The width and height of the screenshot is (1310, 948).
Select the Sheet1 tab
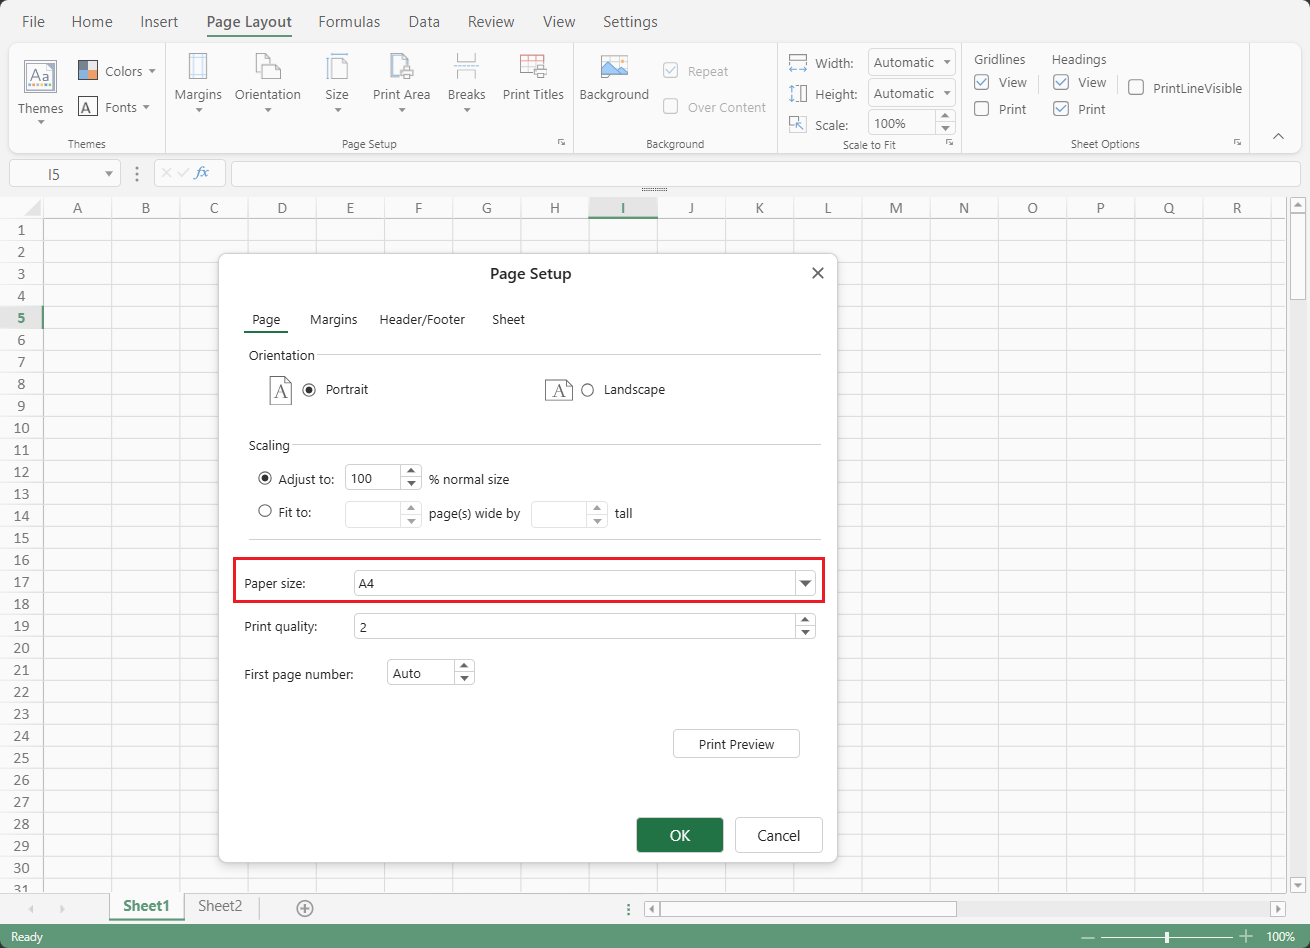pyautogui.click(x=147, y=906)
